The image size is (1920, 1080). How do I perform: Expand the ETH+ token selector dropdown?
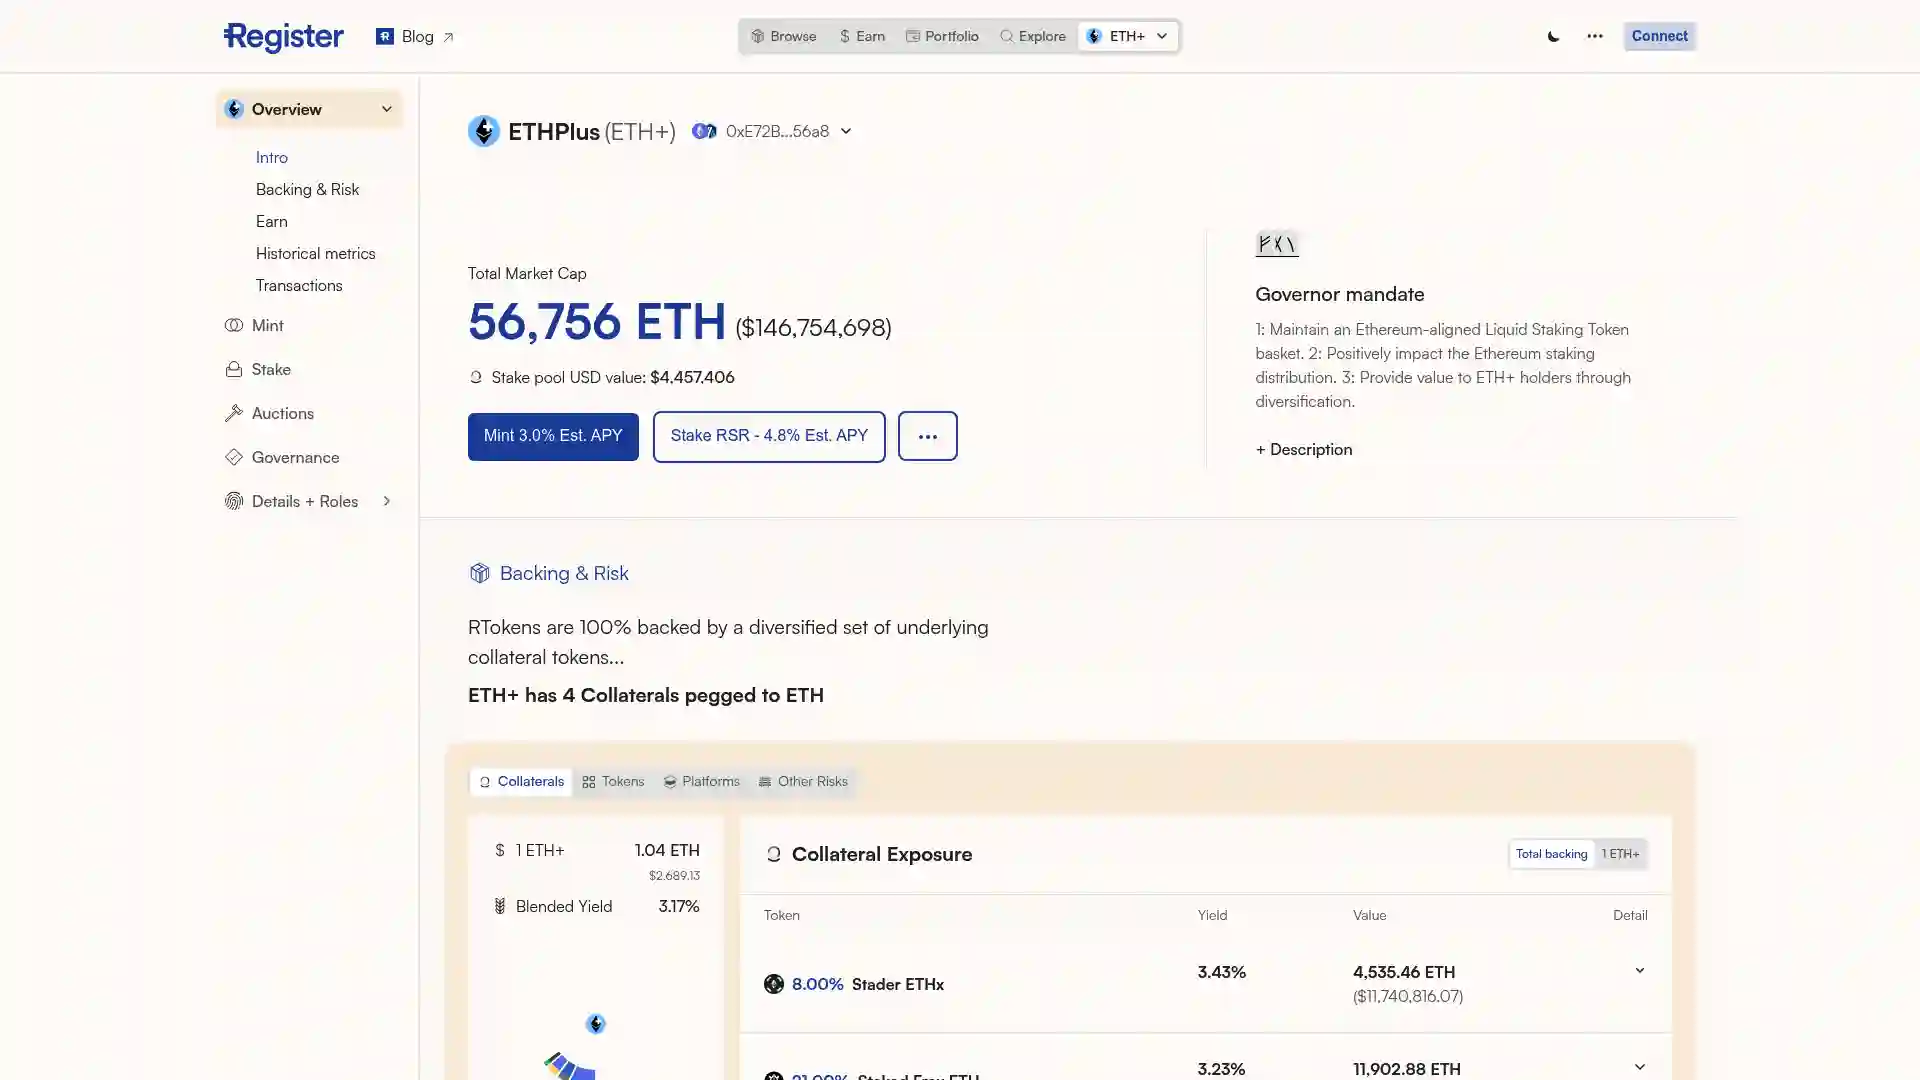pyautogui.click(x=1128, y=36)
